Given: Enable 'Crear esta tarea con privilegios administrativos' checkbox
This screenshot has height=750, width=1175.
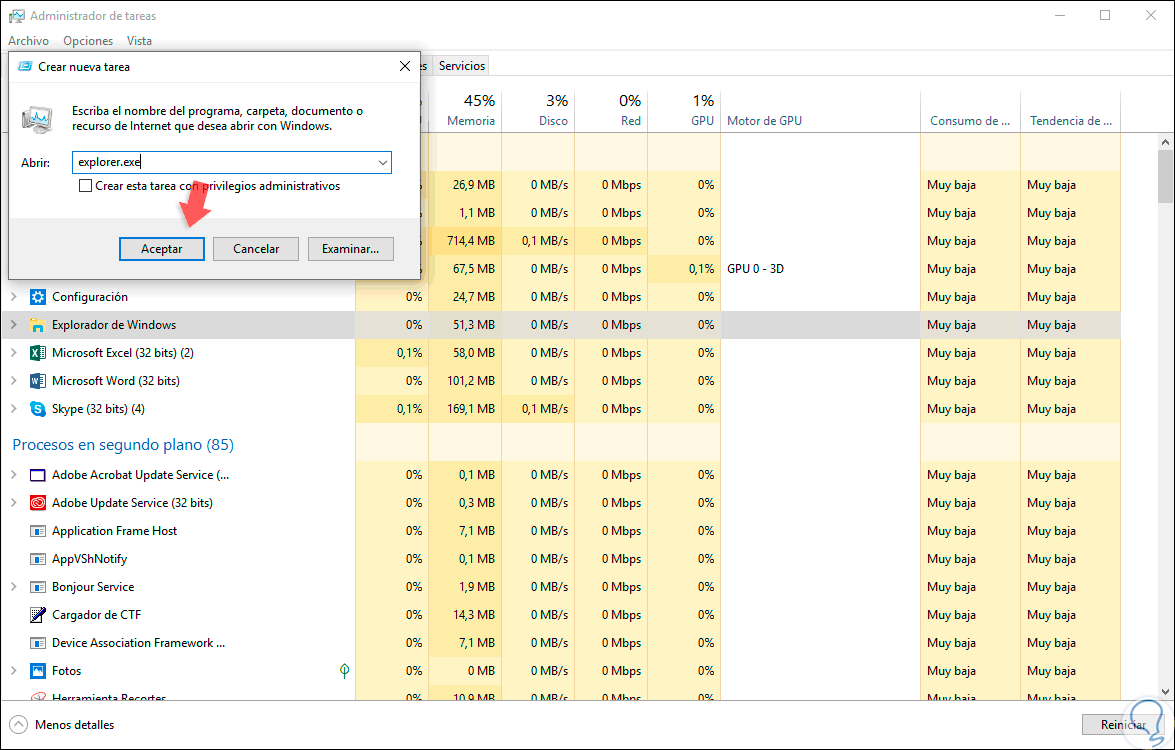Looking at the screenshot, I should tap(86, 186).
